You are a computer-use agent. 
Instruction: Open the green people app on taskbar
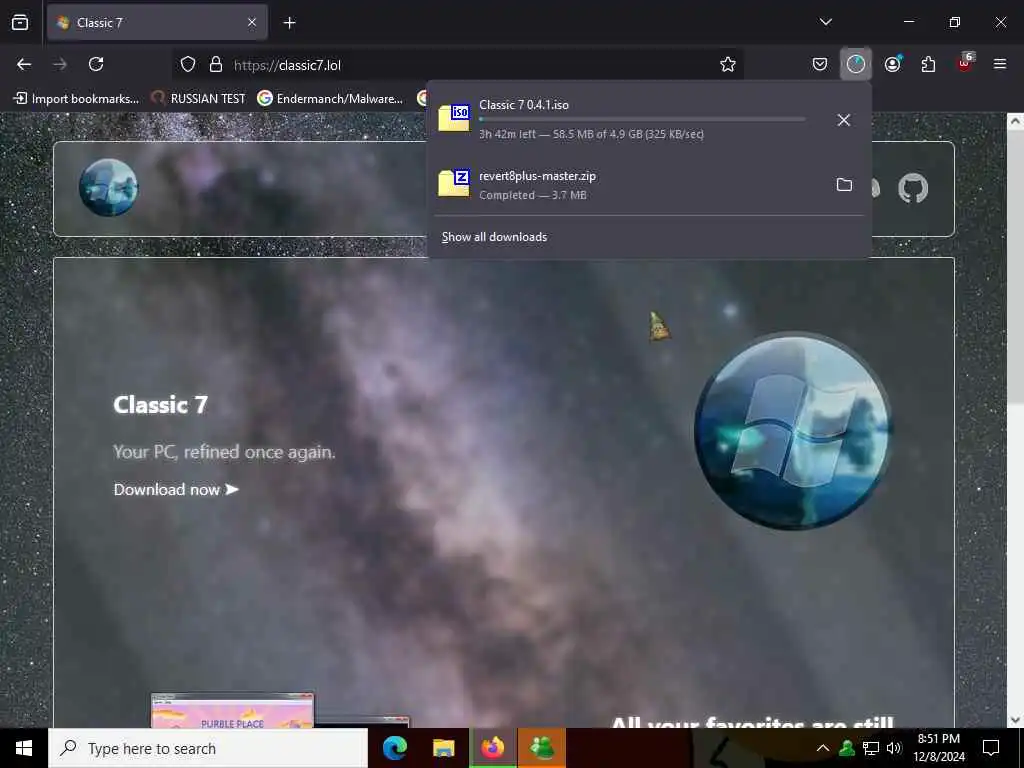(542, 748)
